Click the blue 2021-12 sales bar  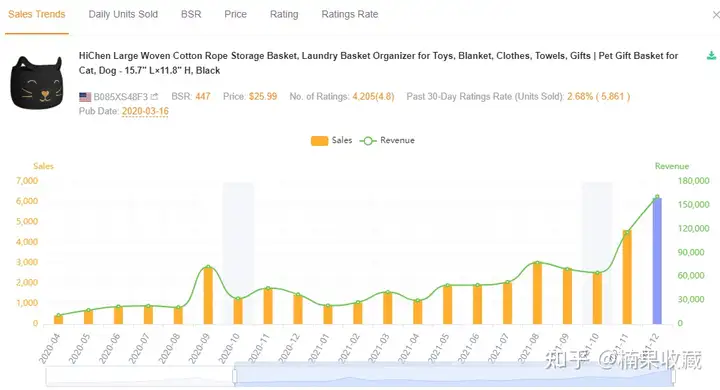point(657,261)
